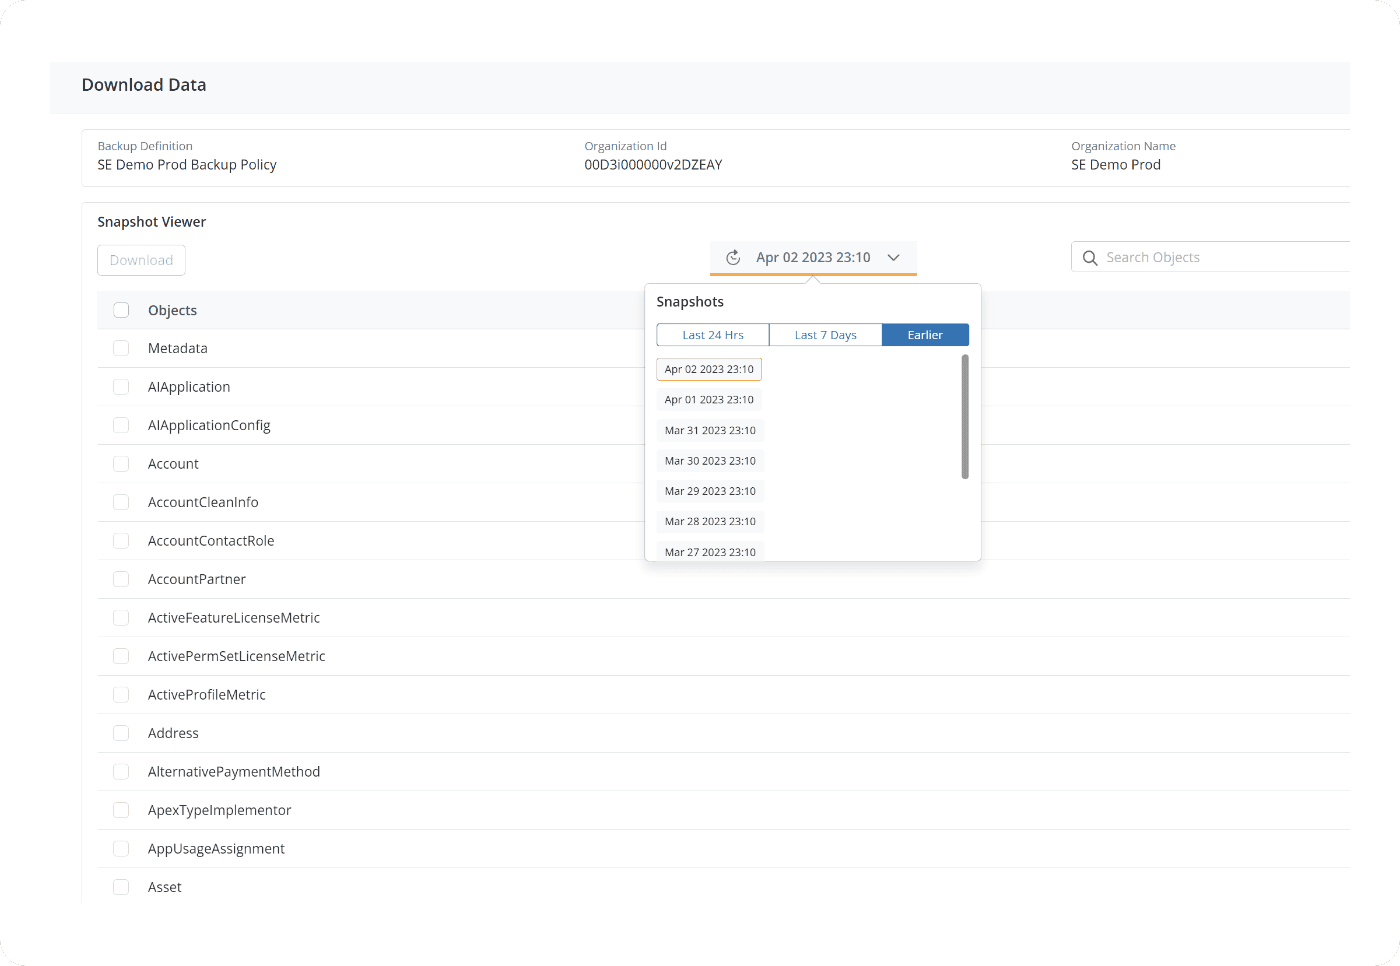Select the Earlier snapshots tab
The width and height of the screenshot is (1400, 966).
(x=925, y=335)
